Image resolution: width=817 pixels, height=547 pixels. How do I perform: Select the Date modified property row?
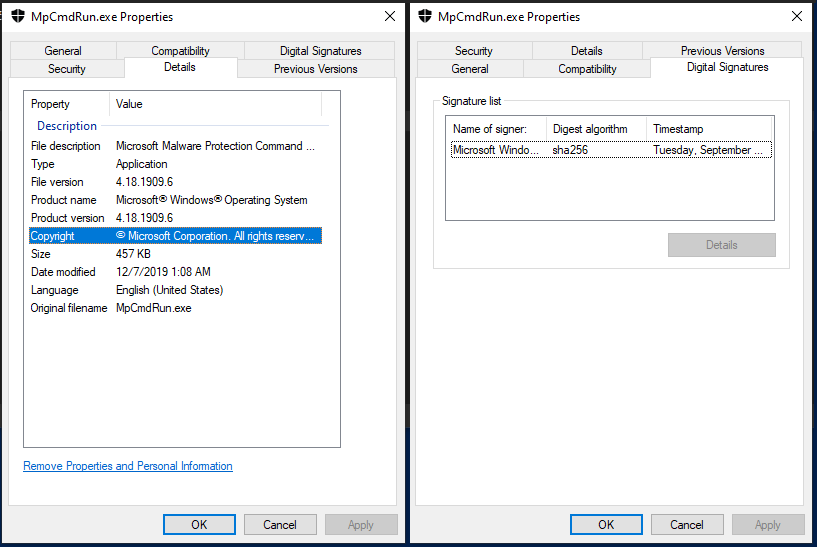(x=175, y=271)
